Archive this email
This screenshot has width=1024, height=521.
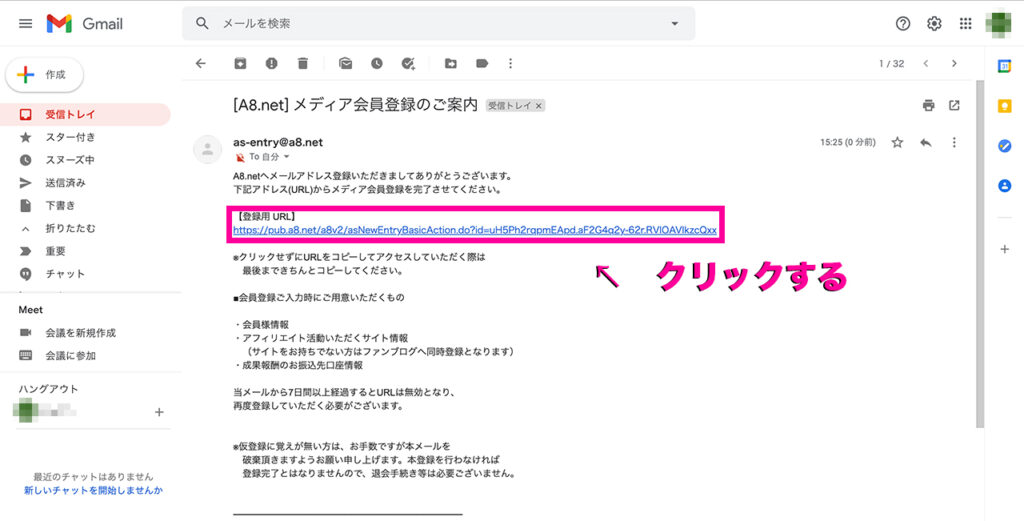coord(240,63)
